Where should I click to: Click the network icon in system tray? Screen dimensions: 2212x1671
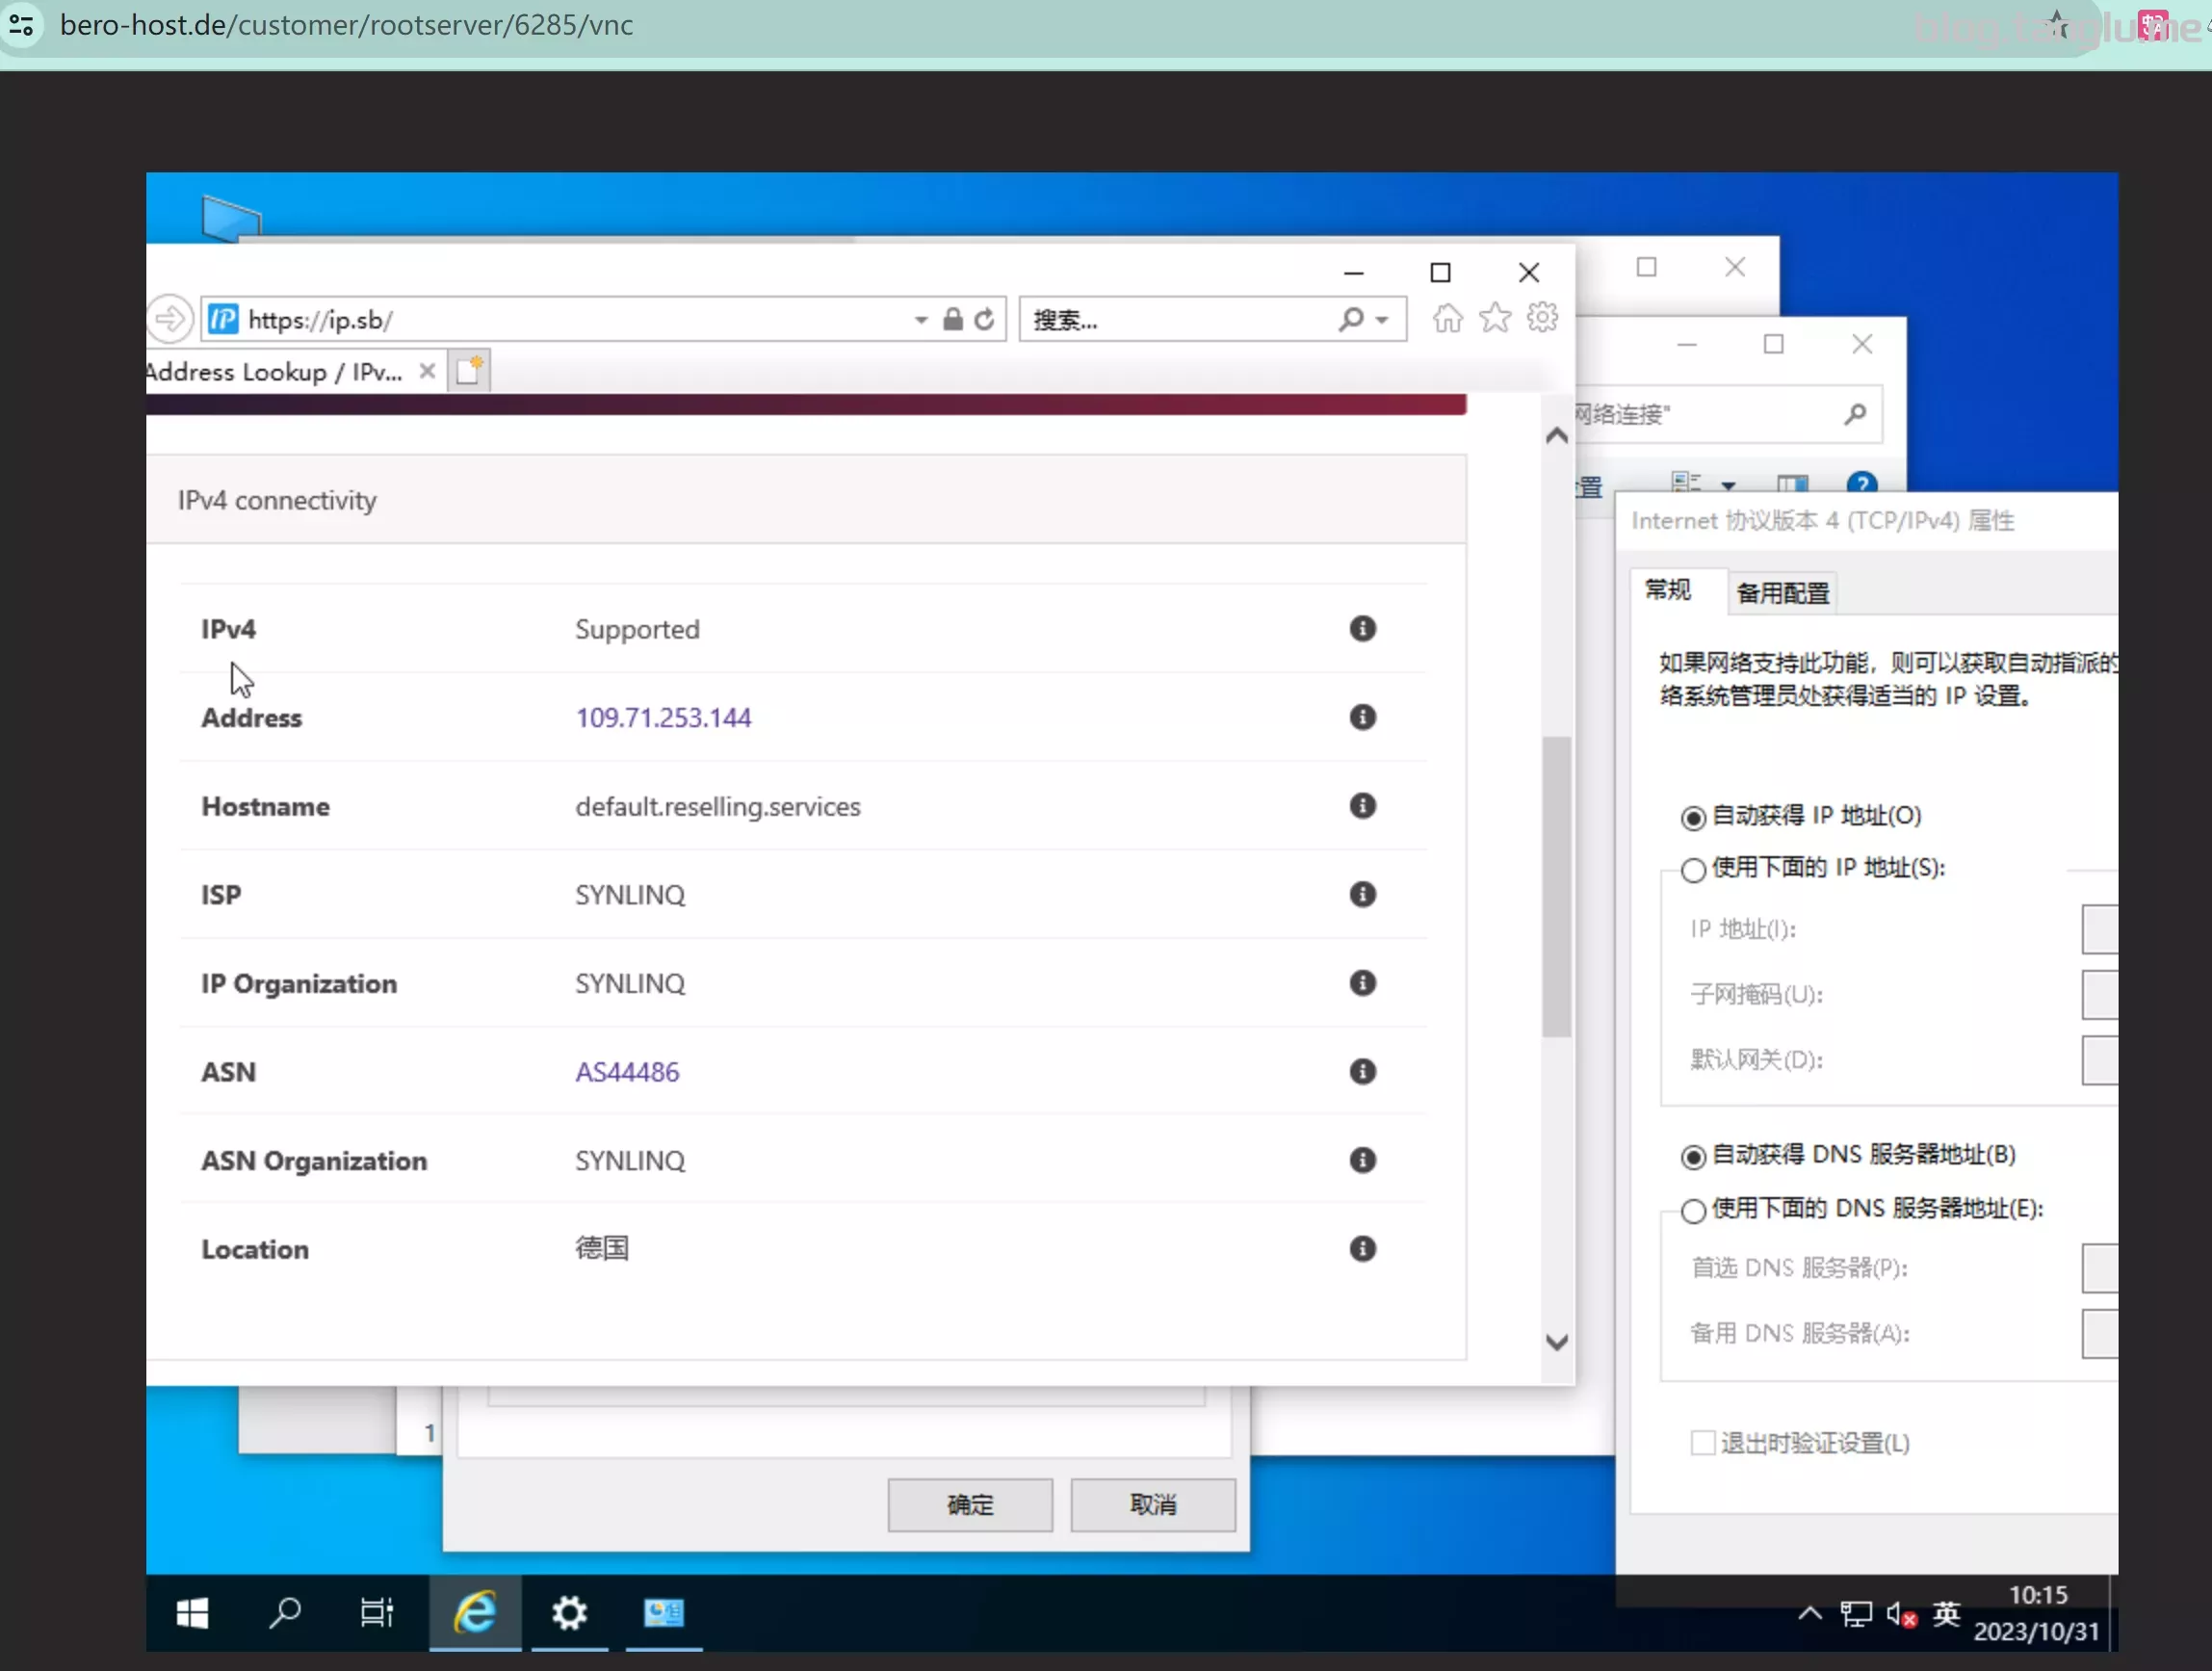click(1856, 1614)
